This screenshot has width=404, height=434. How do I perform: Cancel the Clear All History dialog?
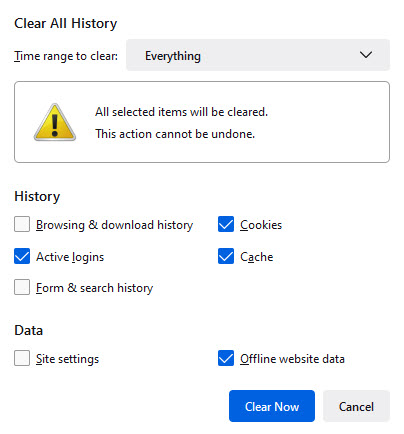click(356, 406)
